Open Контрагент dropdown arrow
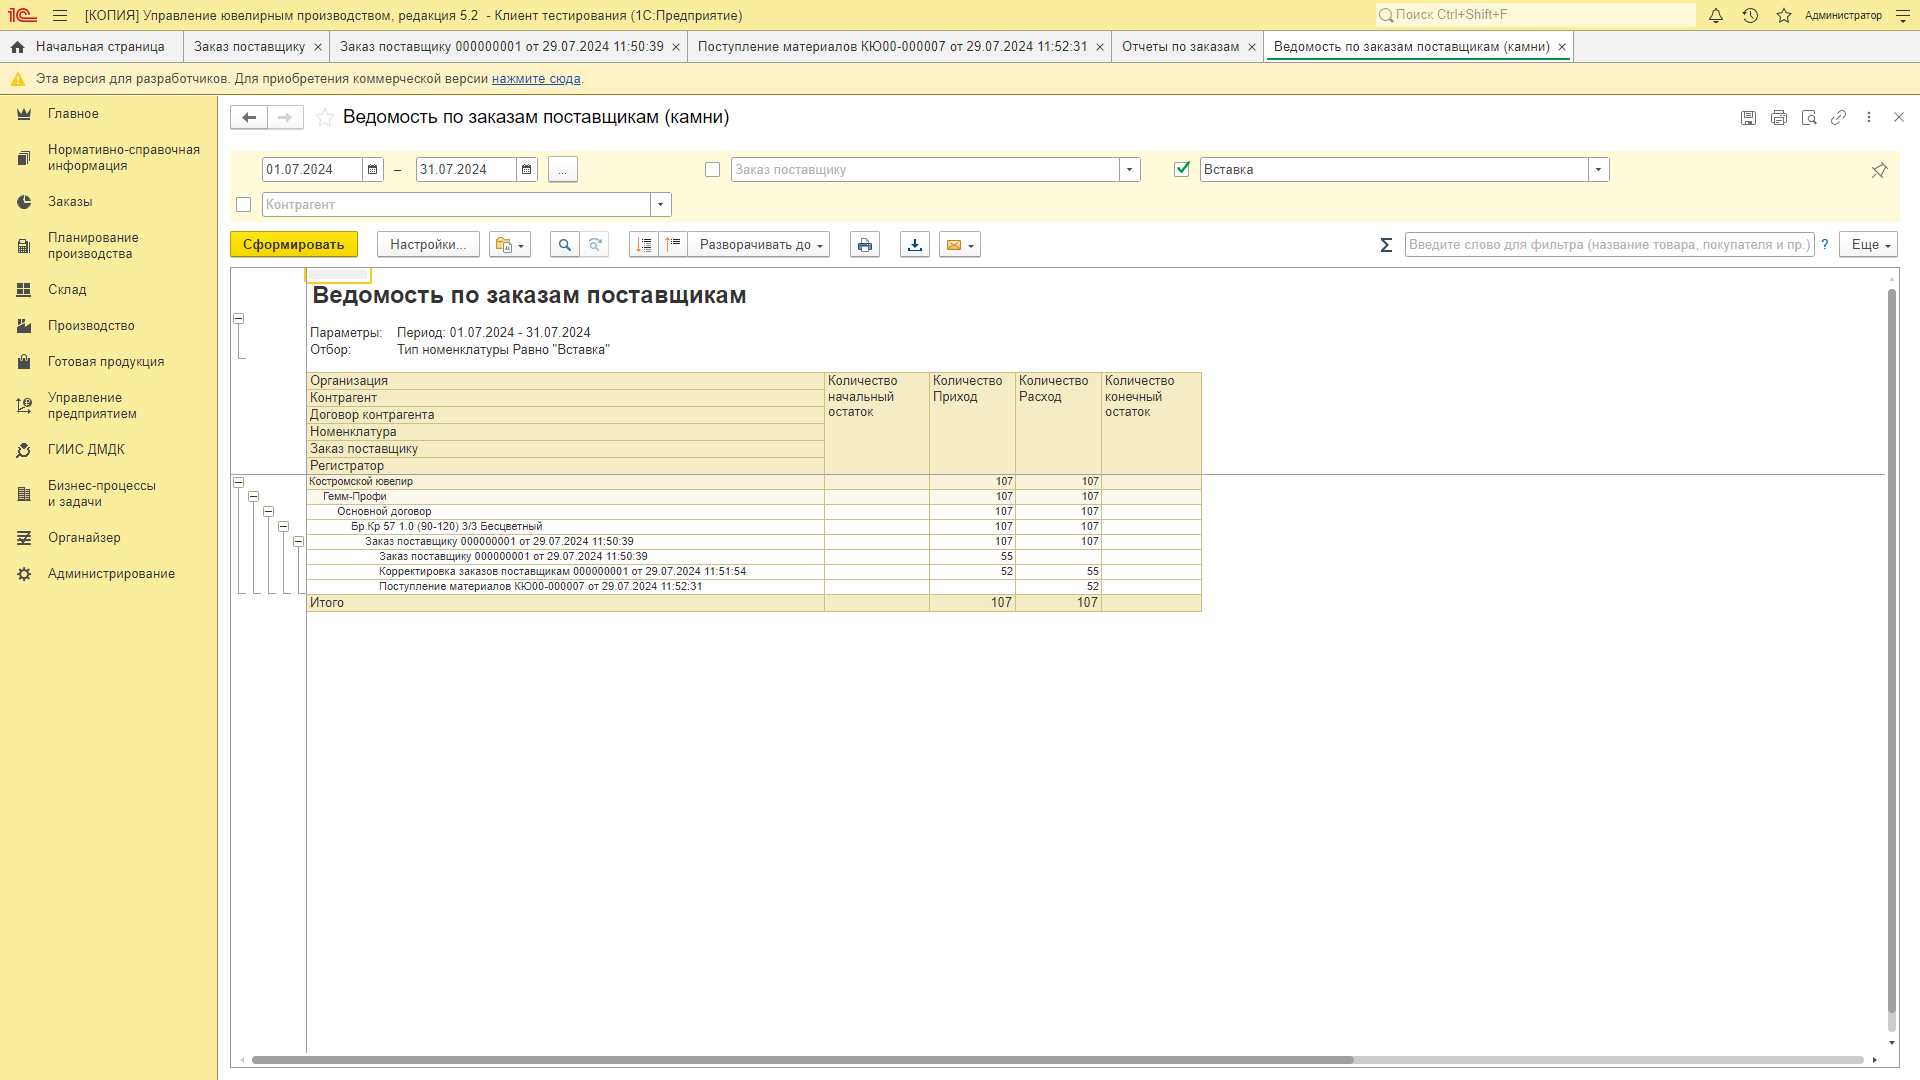This screenshot has height=1080, width=1920. click(660, 205)
